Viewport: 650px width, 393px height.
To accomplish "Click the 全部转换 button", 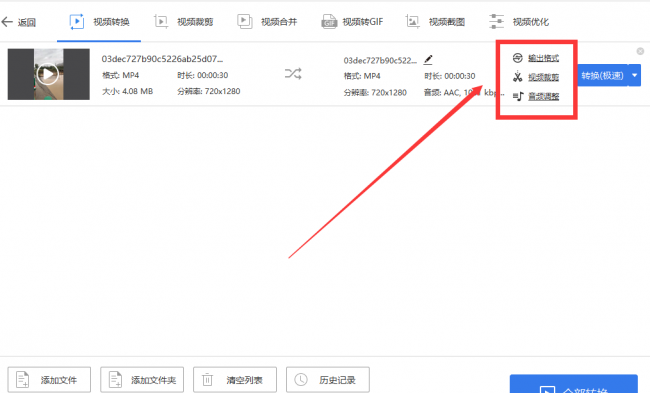I will click(x=574, y=385).
